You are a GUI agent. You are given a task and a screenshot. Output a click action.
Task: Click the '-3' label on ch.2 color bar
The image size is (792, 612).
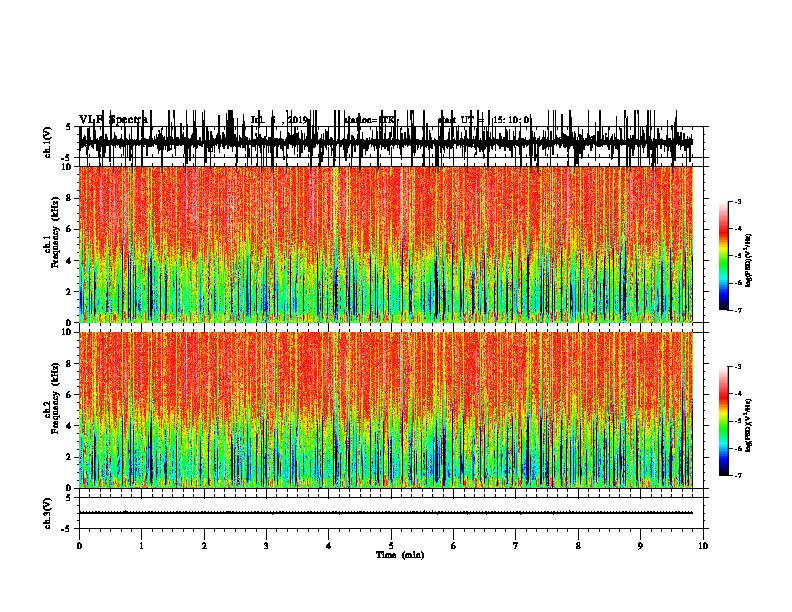click(x=738, y=367)
